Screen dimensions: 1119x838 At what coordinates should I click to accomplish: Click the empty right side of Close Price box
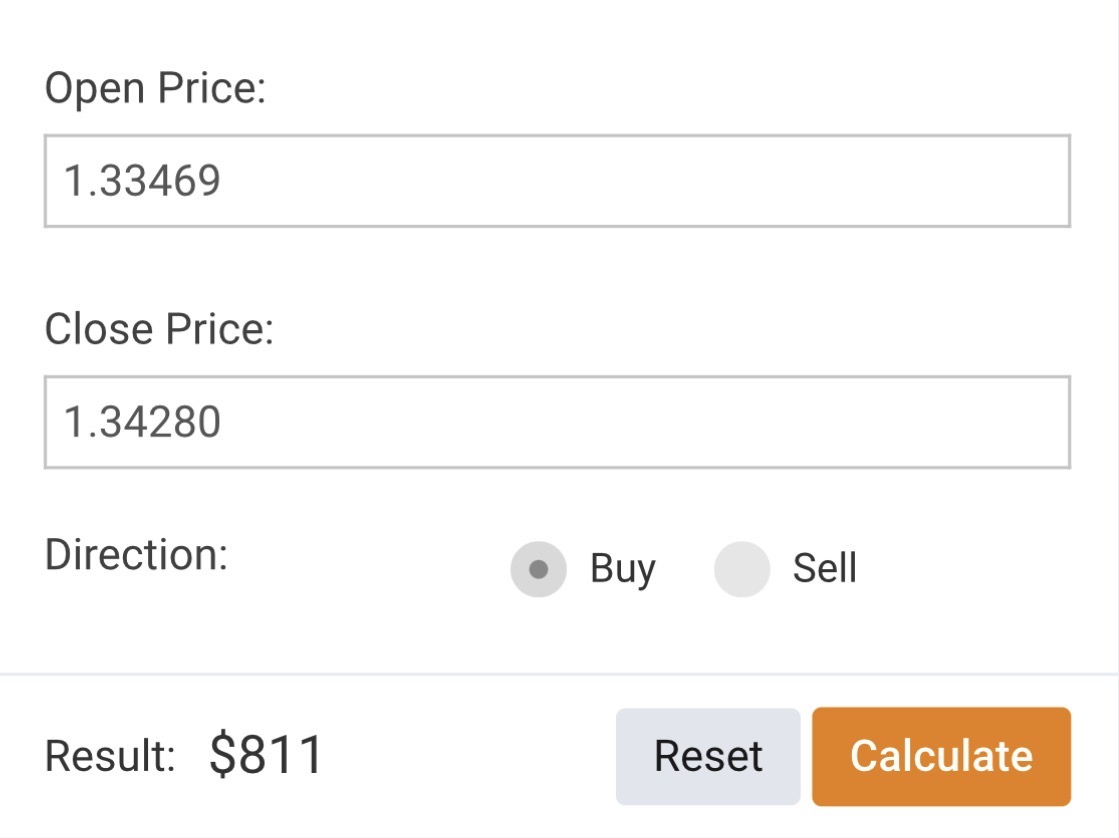pyautogui.click(x=900, y=422)
